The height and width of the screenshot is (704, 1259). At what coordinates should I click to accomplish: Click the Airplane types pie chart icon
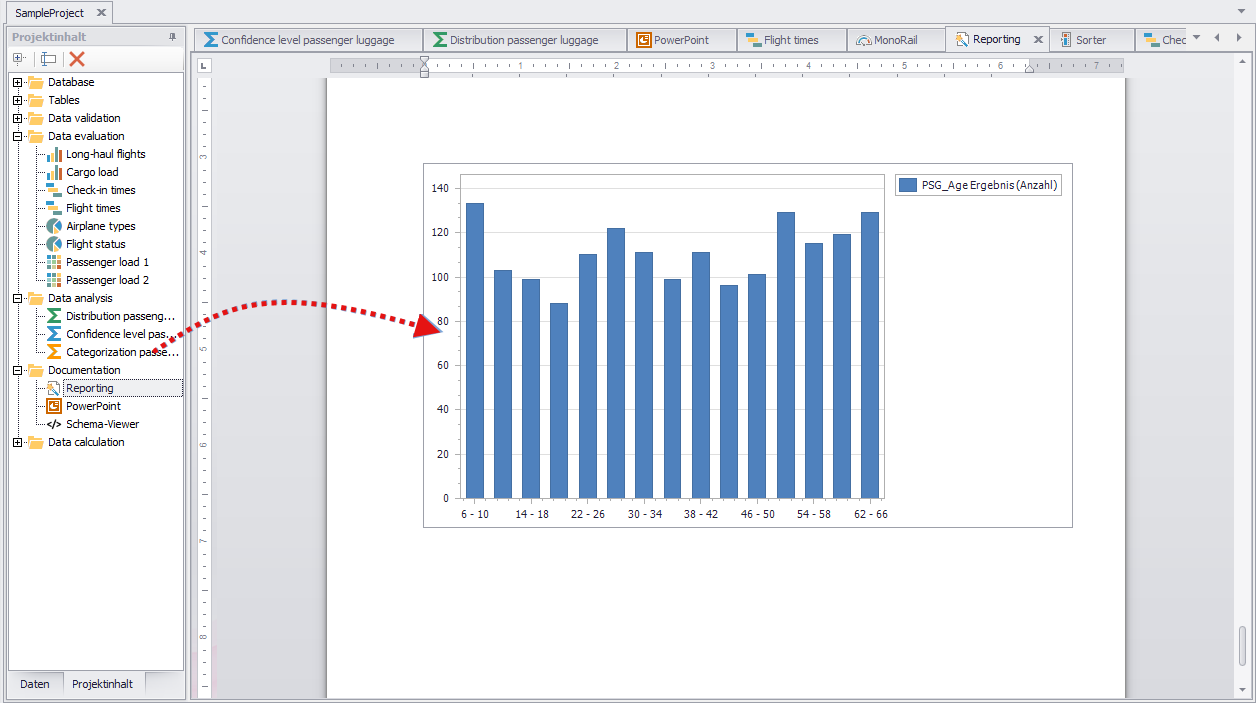pyautogui.click(x=54, y=226)
